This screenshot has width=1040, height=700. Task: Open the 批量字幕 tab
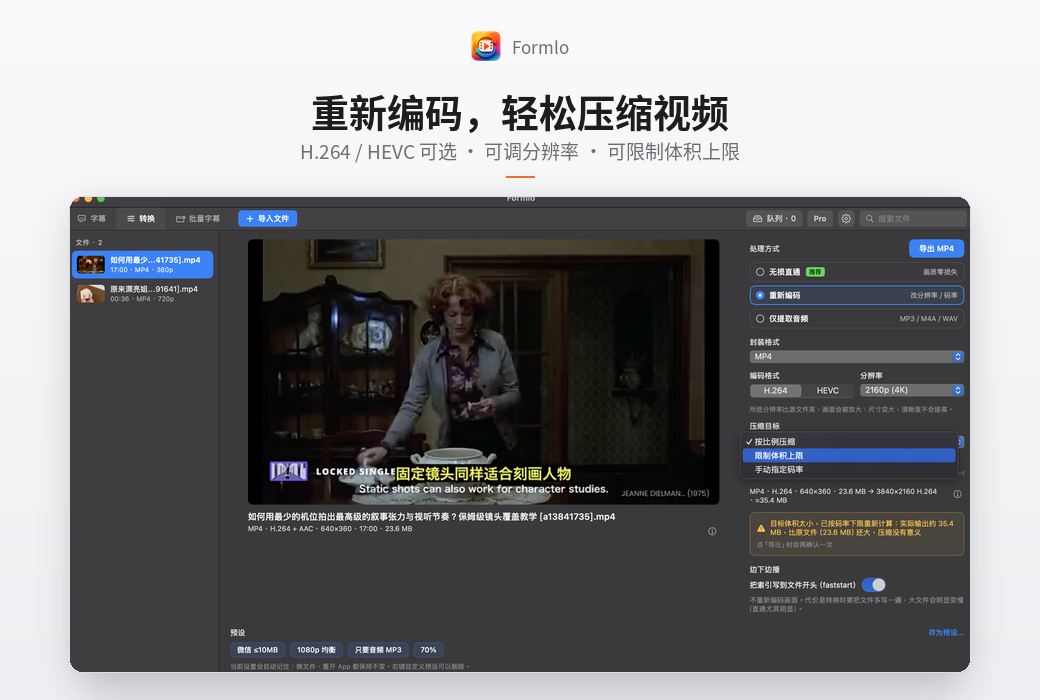tap(198, 218)
